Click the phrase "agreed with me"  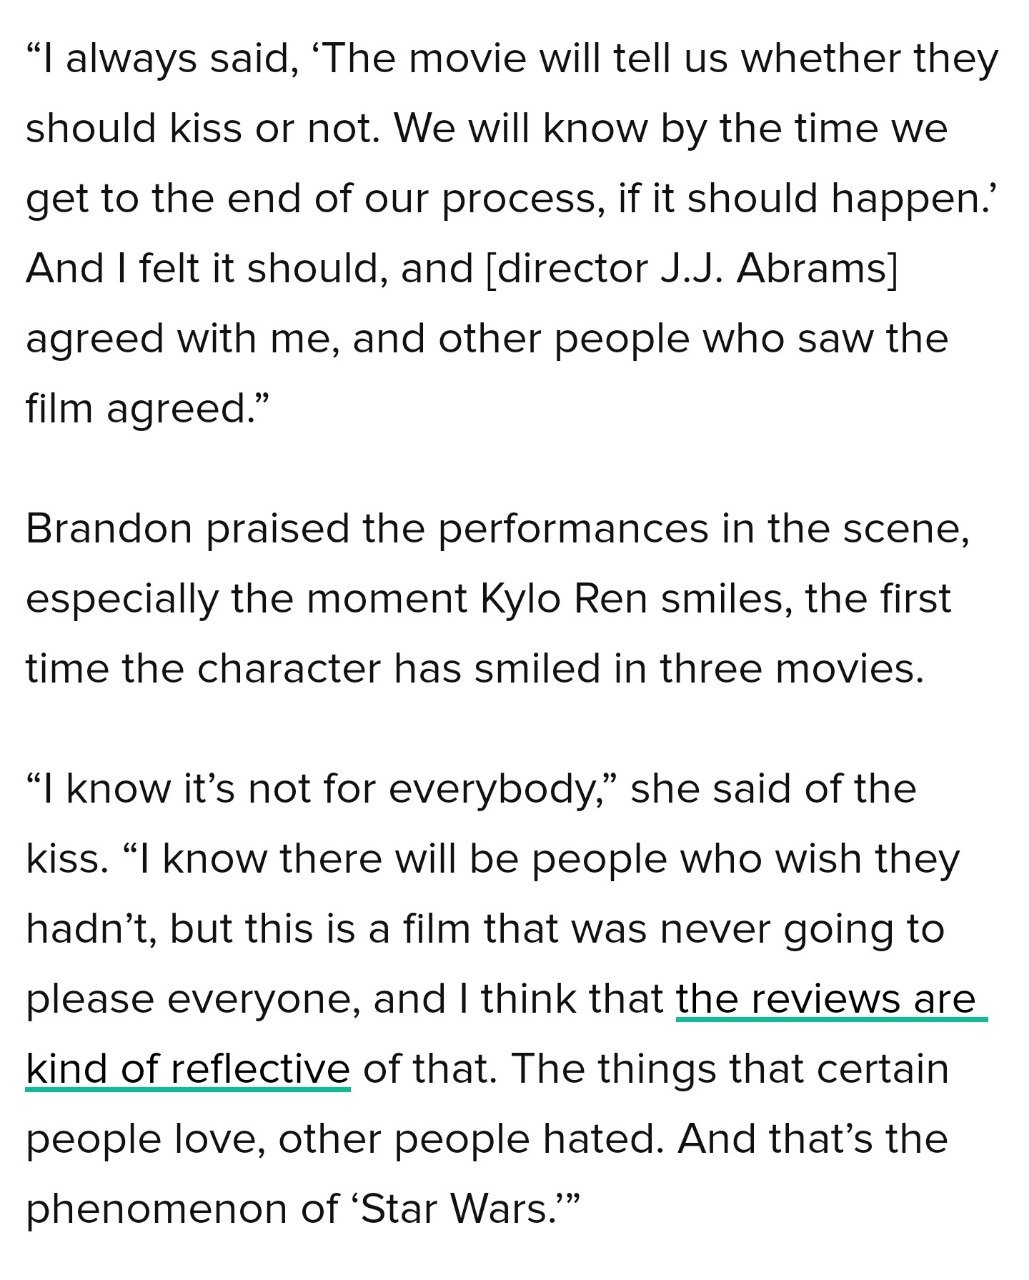(182, 339)
